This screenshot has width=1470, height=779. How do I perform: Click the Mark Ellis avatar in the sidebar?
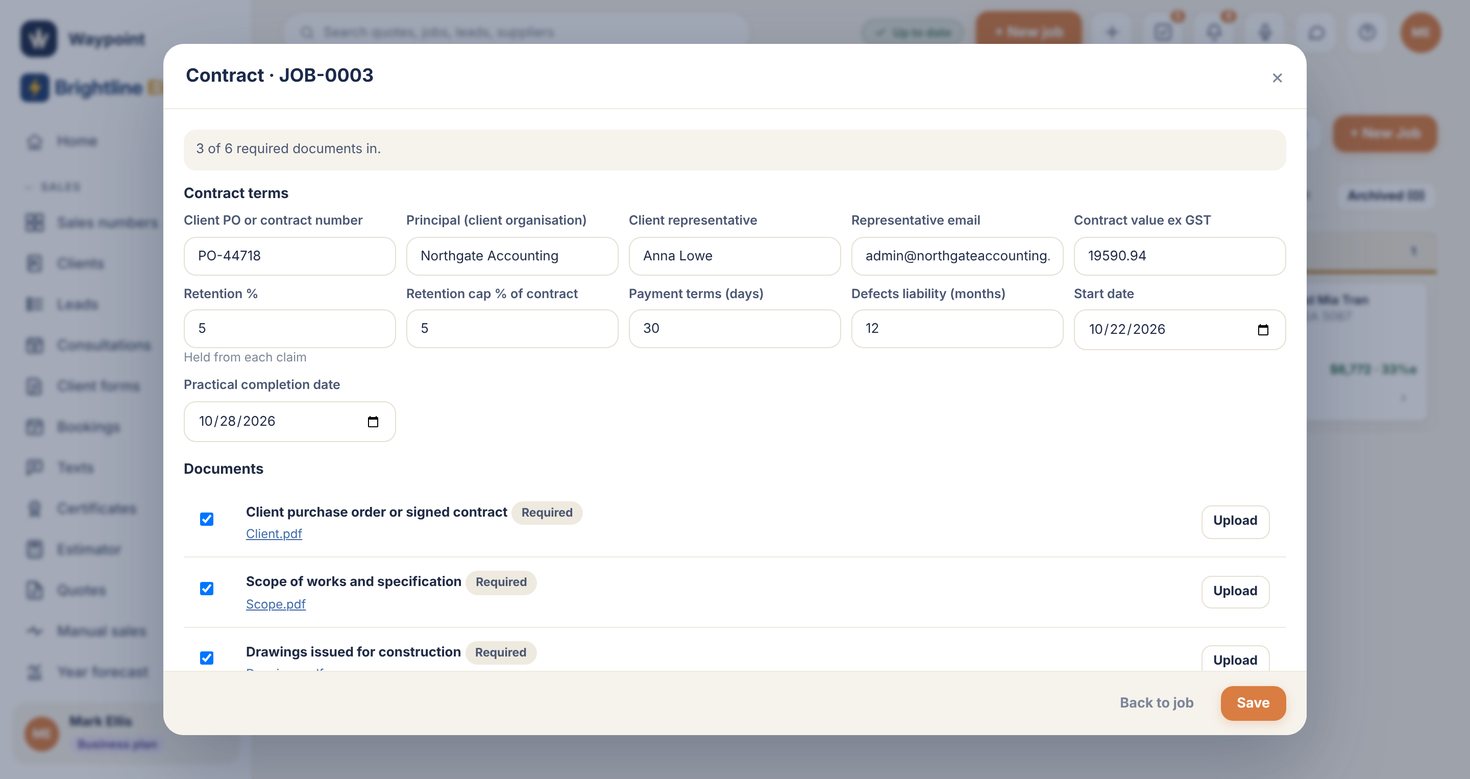[x=42, y=732]
